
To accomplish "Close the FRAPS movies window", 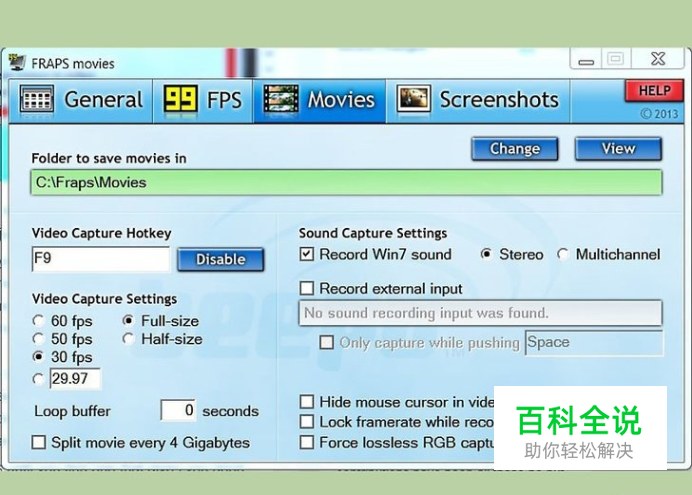I will pyautogui.click(x=658, y=59).
